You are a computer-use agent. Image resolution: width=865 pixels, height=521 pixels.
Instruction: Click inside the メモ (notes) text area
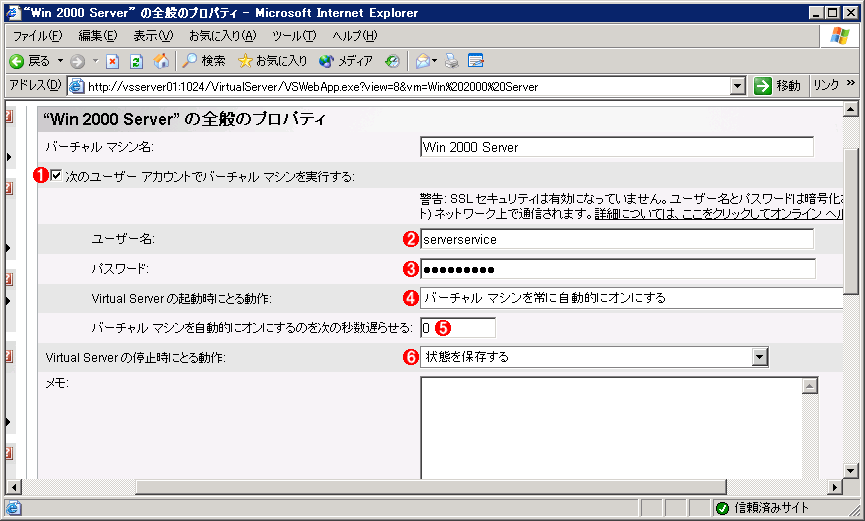pos(611,428)
